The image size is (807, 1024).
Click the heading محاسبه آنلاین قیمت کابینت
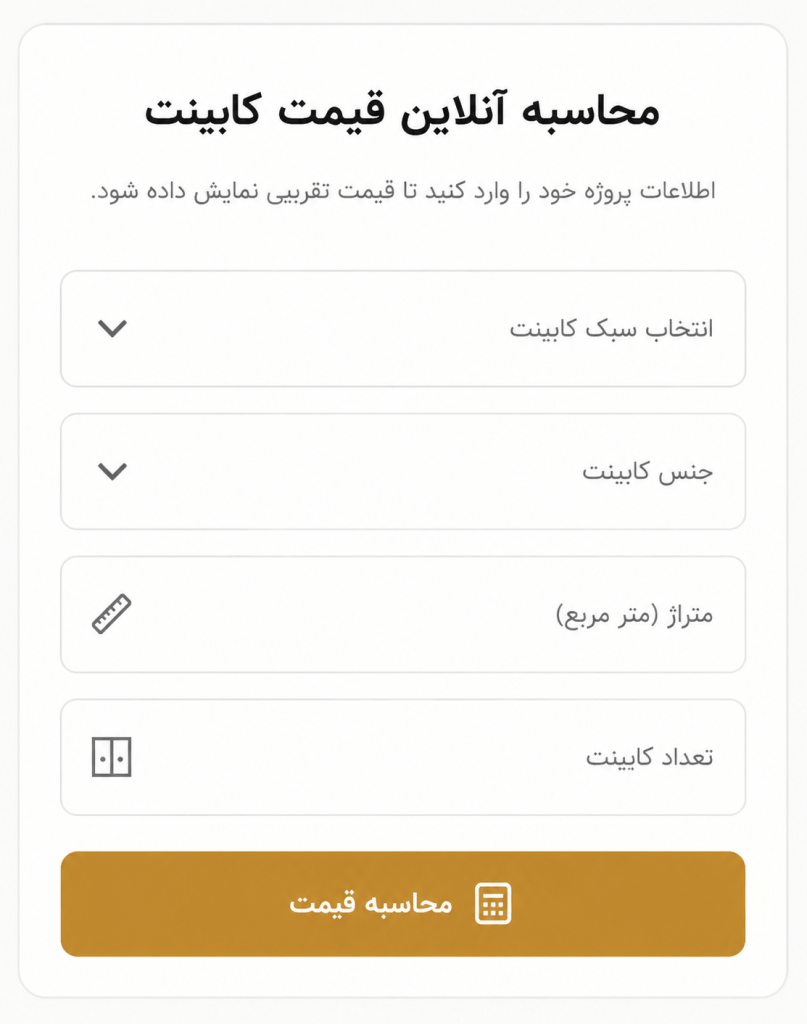pos(402,111)
